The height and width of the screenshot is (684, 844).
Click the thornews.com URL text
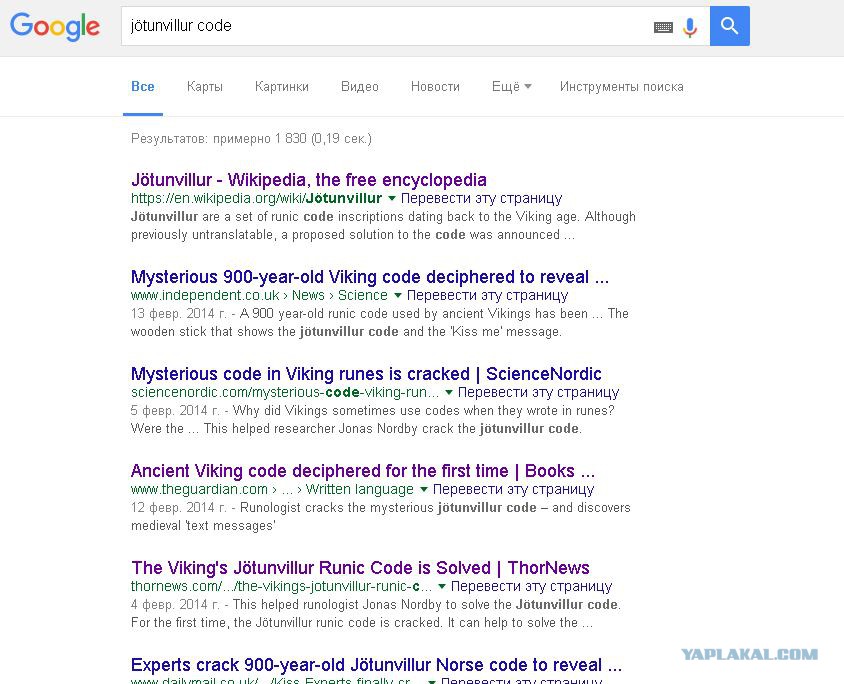281,586
